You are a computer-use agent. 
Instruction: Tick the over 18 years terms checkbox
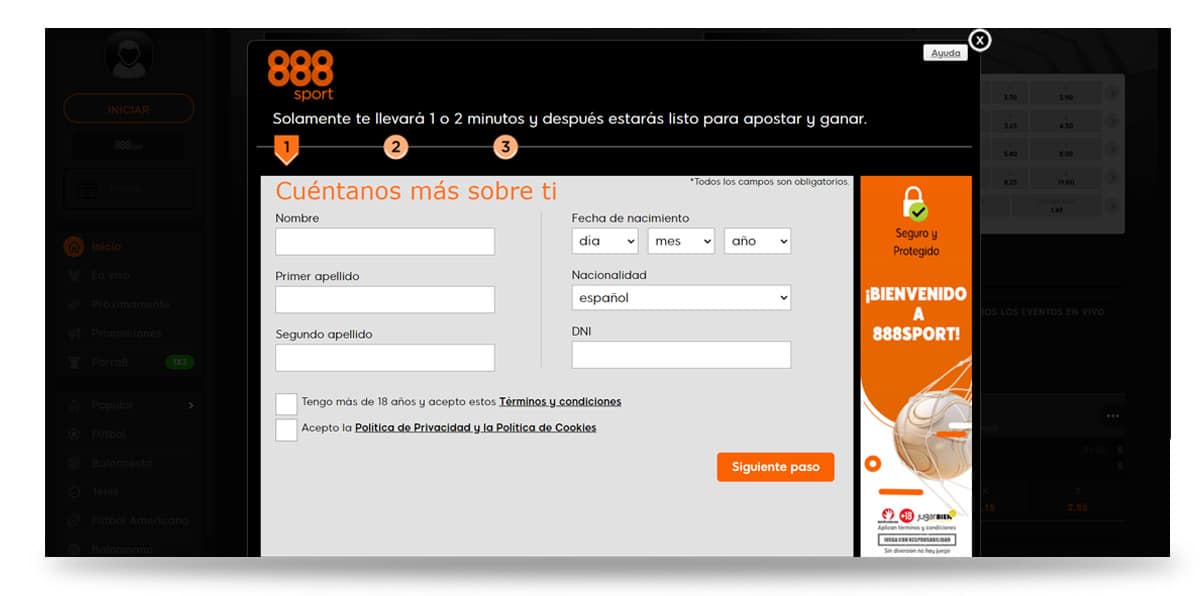tap(286, 404)
